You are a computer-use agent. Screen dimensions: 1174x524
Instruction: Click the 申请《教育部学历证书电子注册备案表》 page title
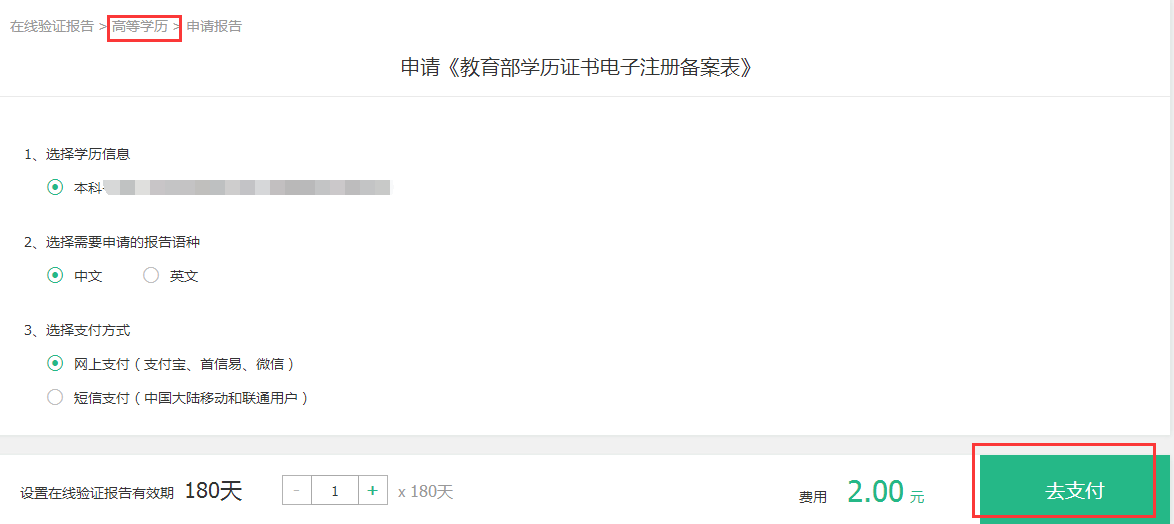[577, 67]
